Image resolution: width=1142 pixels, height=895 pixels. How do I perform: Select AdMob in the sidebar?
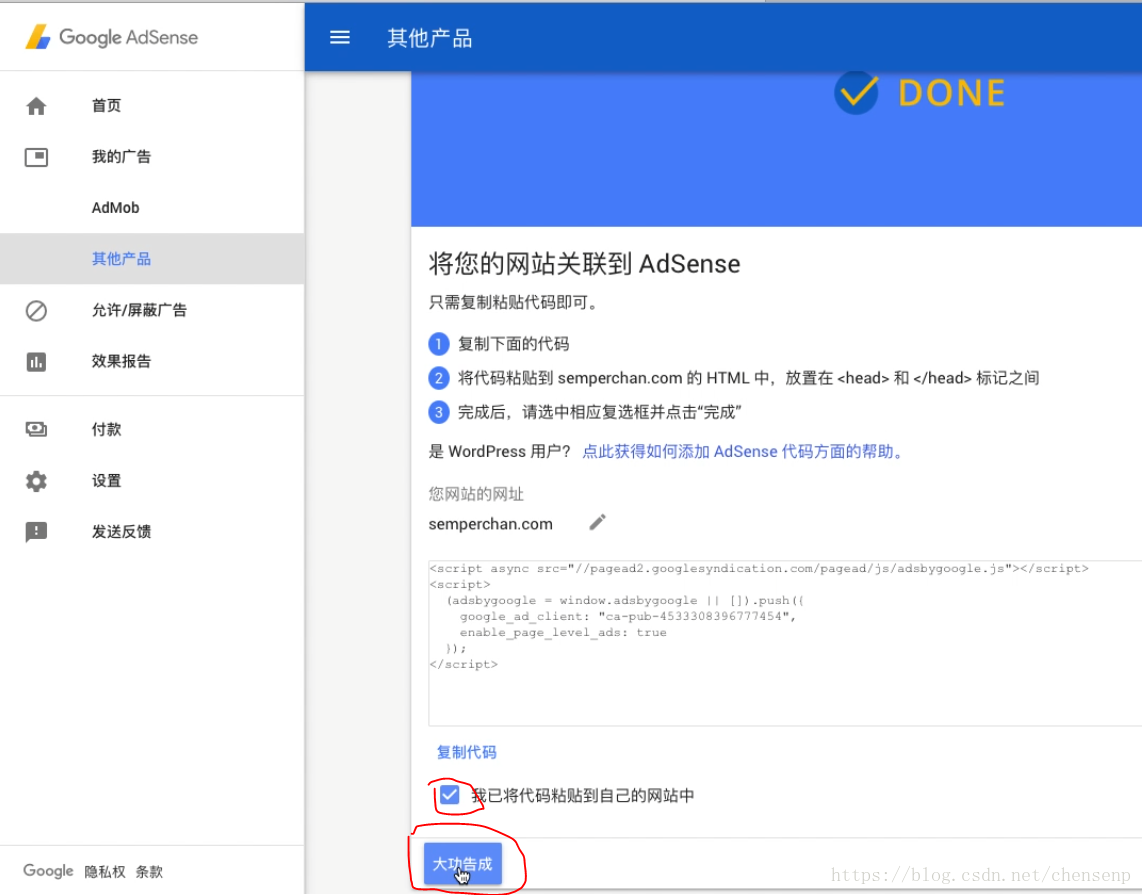click(x=152, y=208)
